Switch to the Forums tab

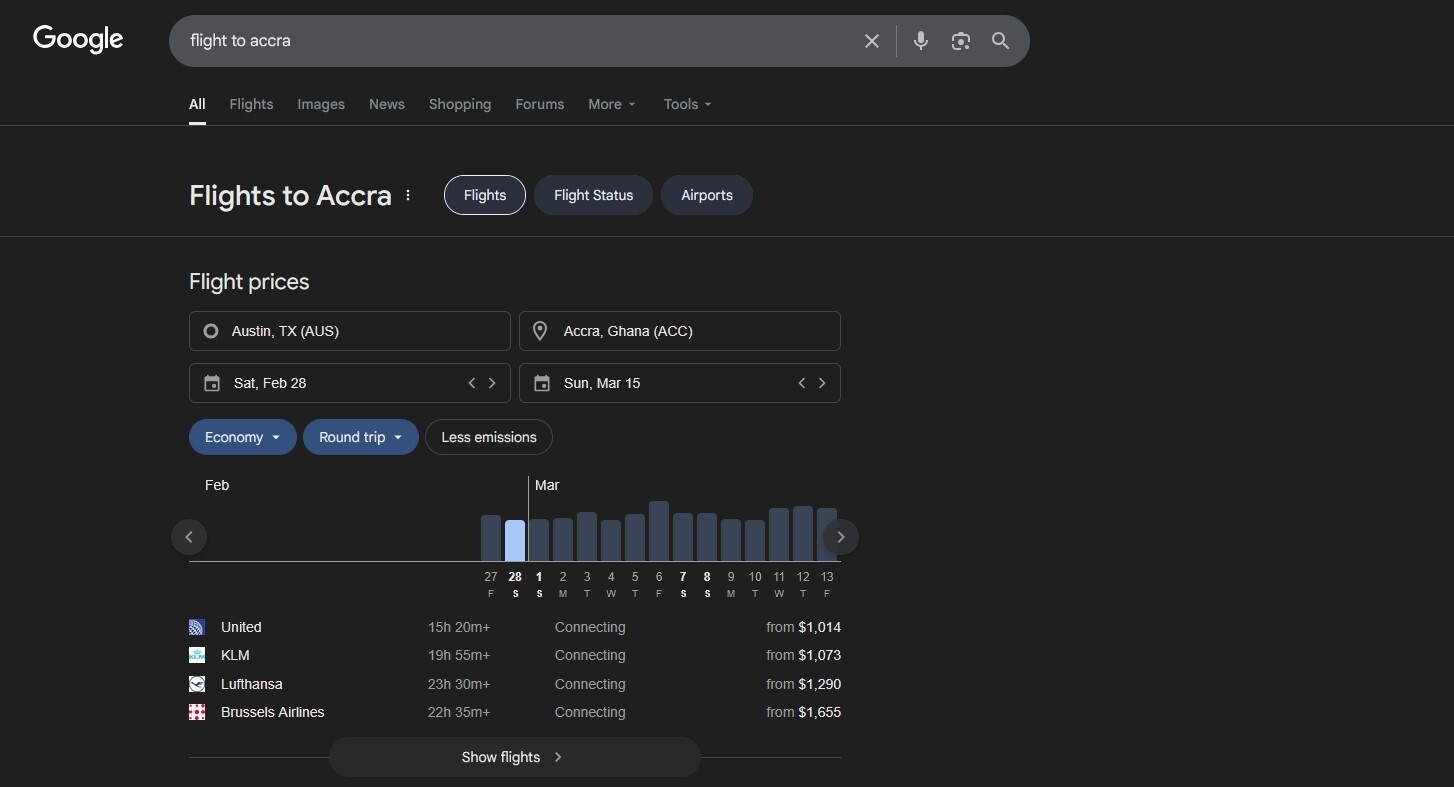tap(540, 104)
